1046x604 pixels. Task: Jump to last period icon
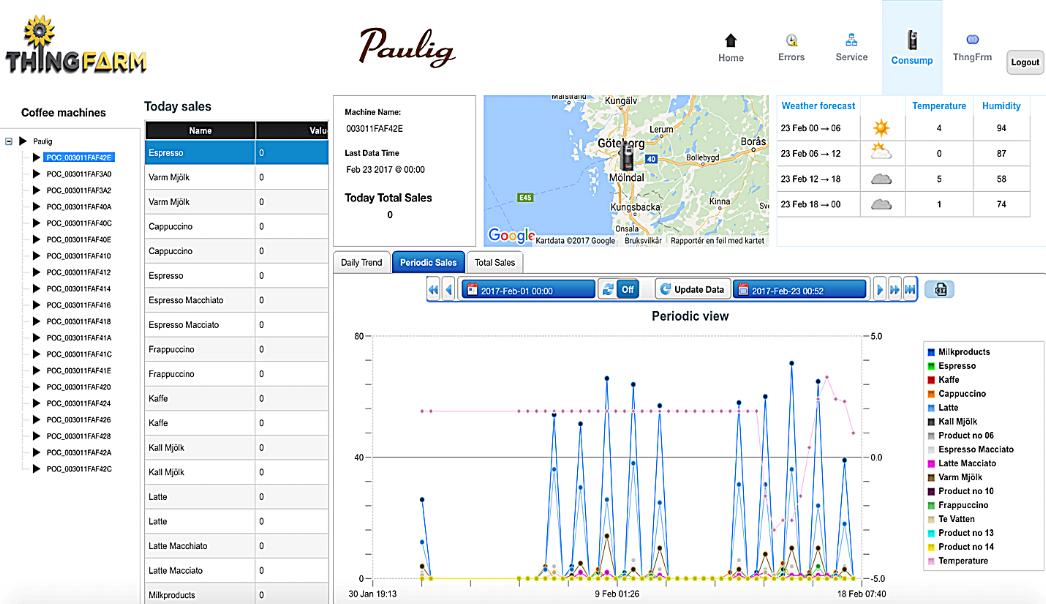[910, 290]
